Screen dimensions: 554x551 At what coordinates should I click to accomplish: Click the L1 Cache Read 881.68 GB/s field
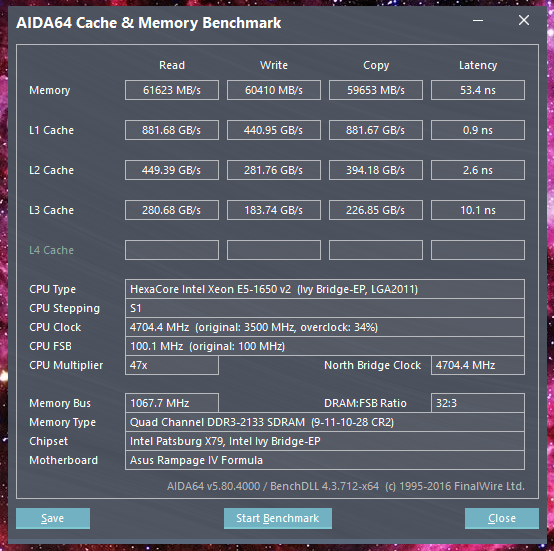pyautogui.click(x=172, y=130)
